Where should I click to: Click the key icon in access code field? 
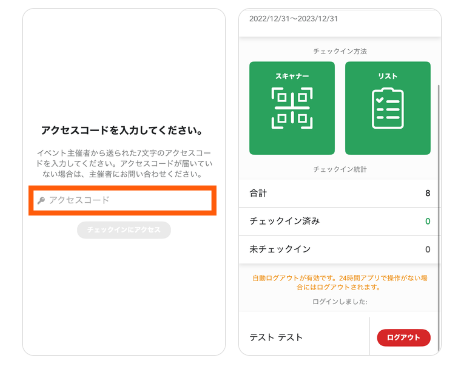(41, 200)
